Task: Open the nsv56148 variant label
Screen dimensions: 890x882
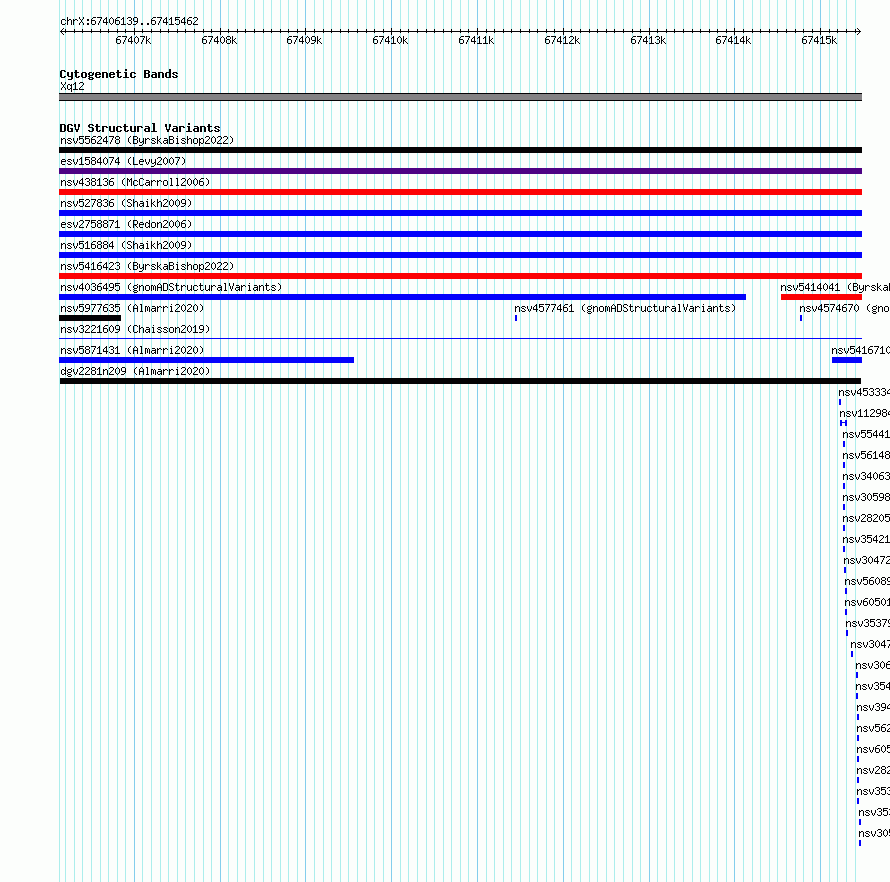Action: tap(866, 455)
